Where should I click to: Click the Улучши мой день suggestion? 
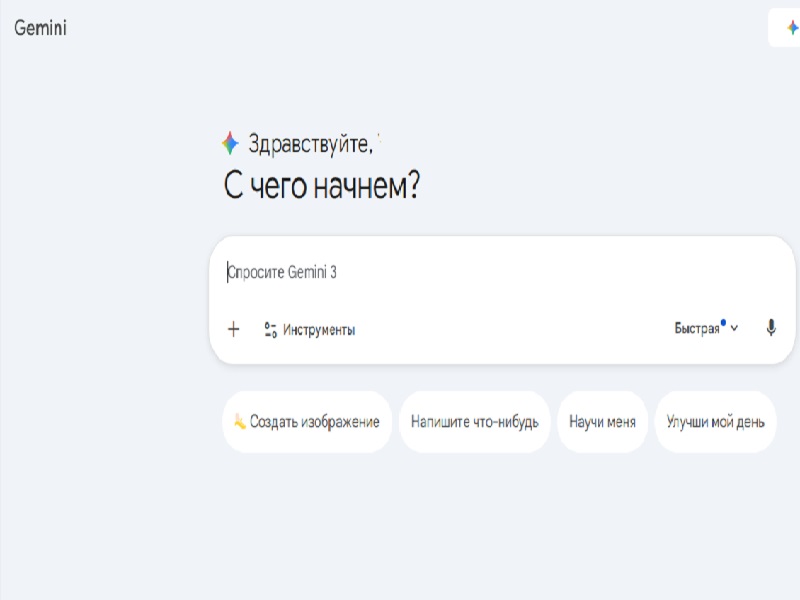716,421
